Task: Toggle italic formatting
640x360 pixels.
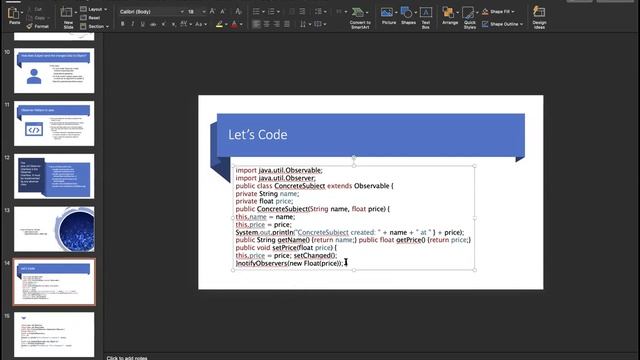Action: (x=132, y=24)
